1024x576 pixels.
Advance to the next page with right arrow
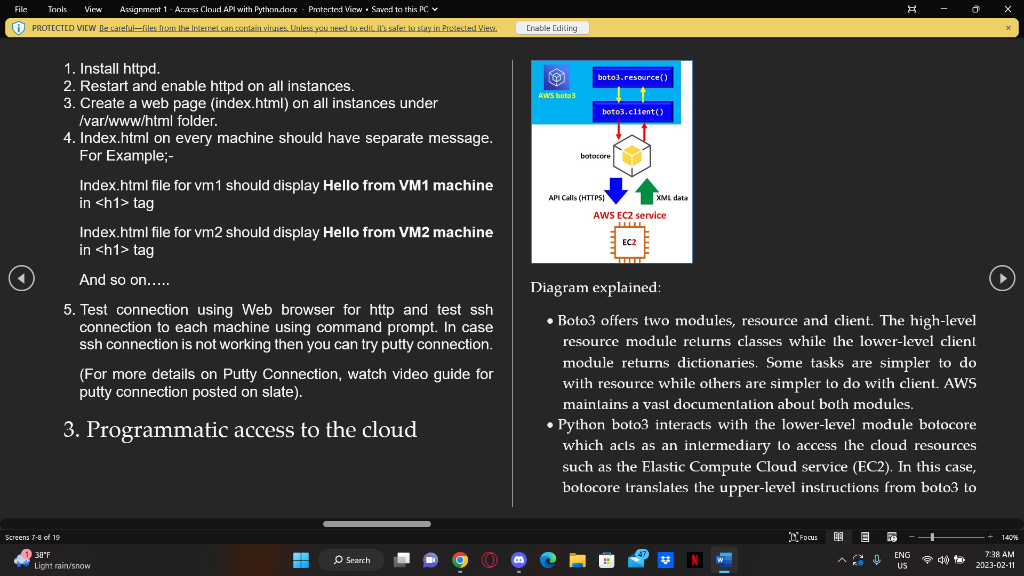1002,278
